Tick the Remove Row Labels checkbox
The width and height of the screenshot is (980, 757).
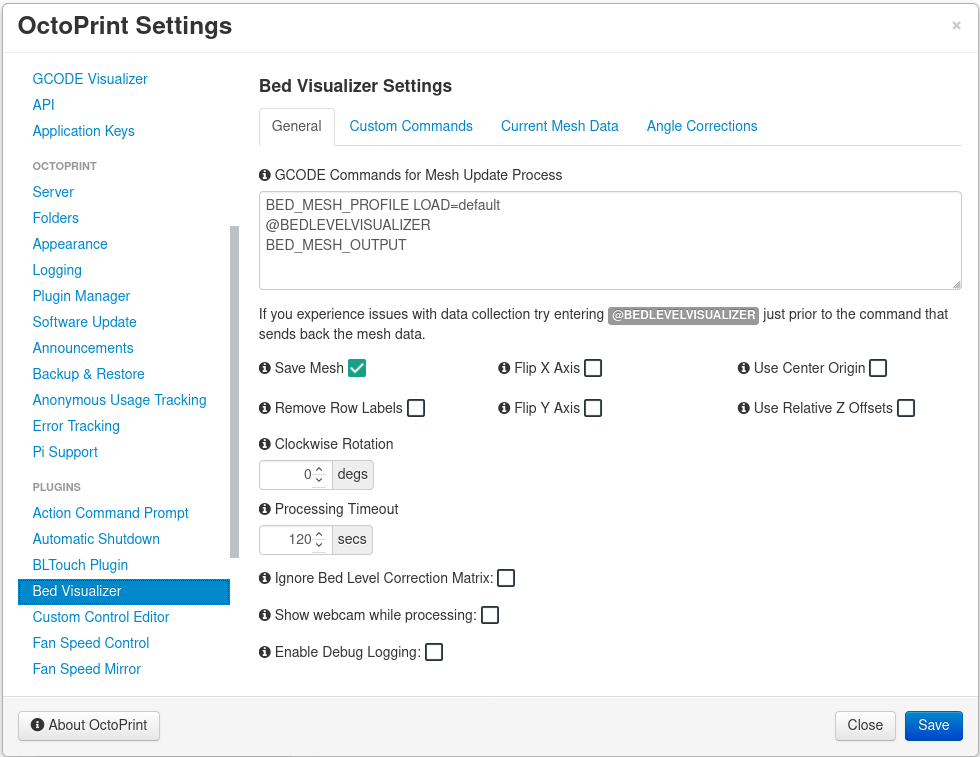416,408
